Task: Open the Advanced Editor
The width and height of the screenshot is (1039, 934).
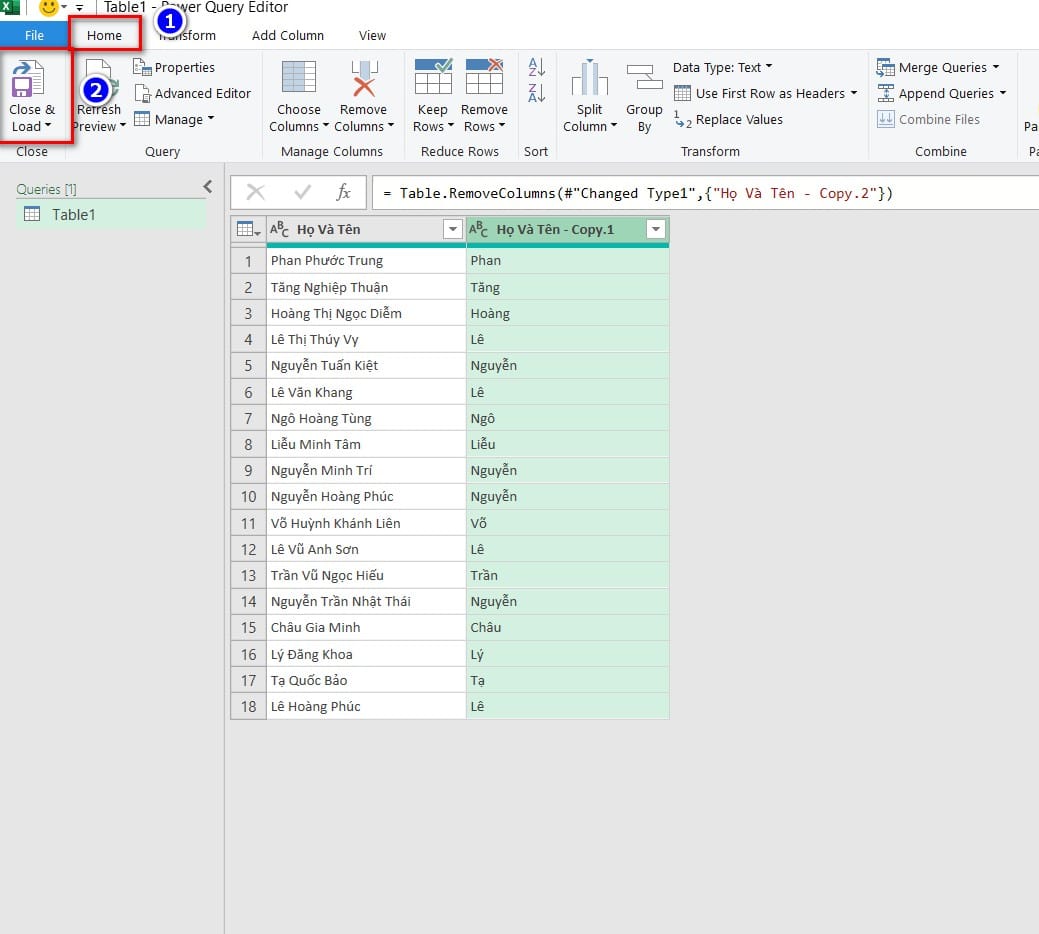Action: (x=193, y=93)
